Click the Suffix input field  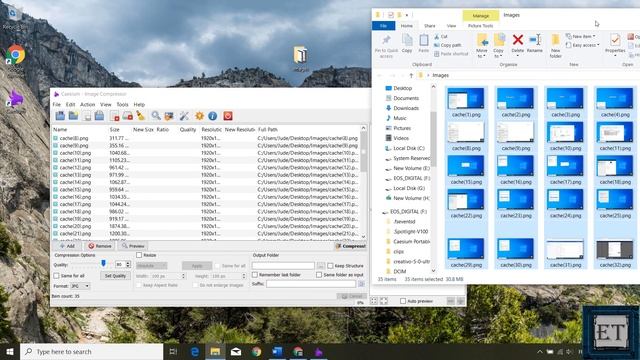pos(311,284)
